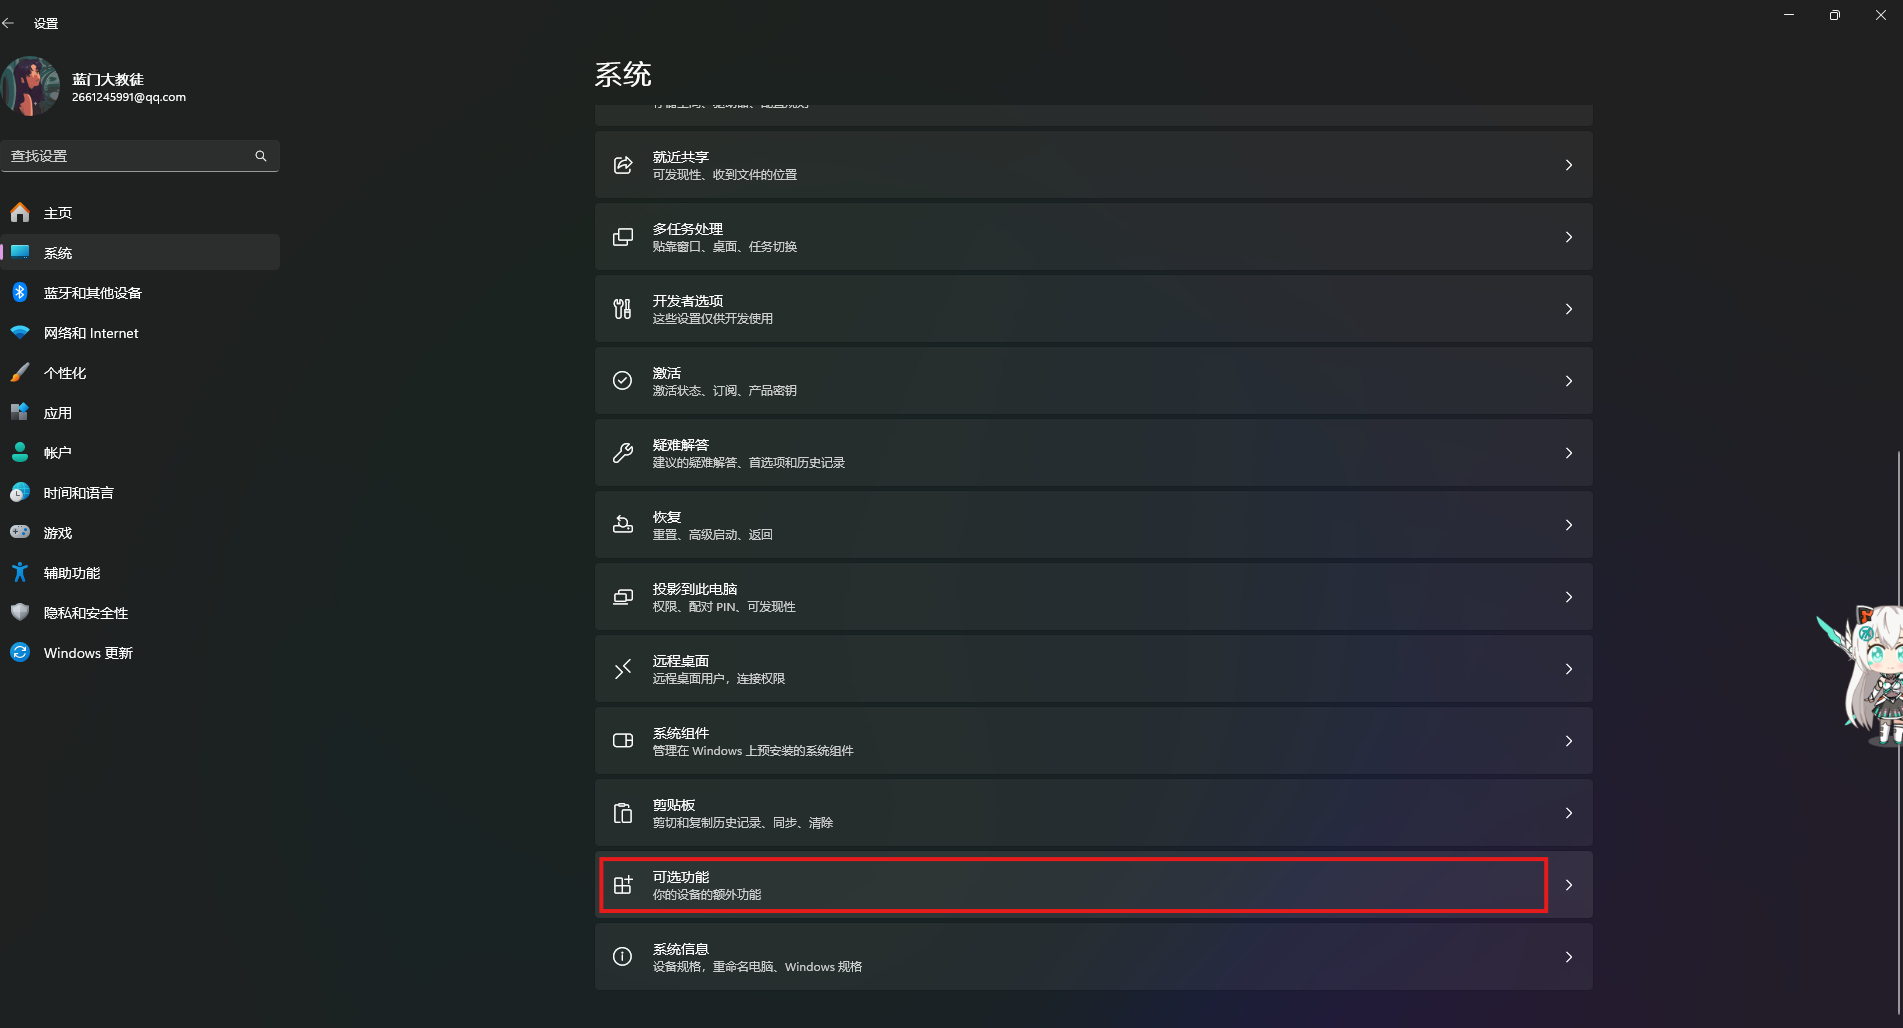The width and height of the screenshot is (1903, 1028).
Task: Open Project to this PC (投影到此电脑)
Action: (1092, 597)
